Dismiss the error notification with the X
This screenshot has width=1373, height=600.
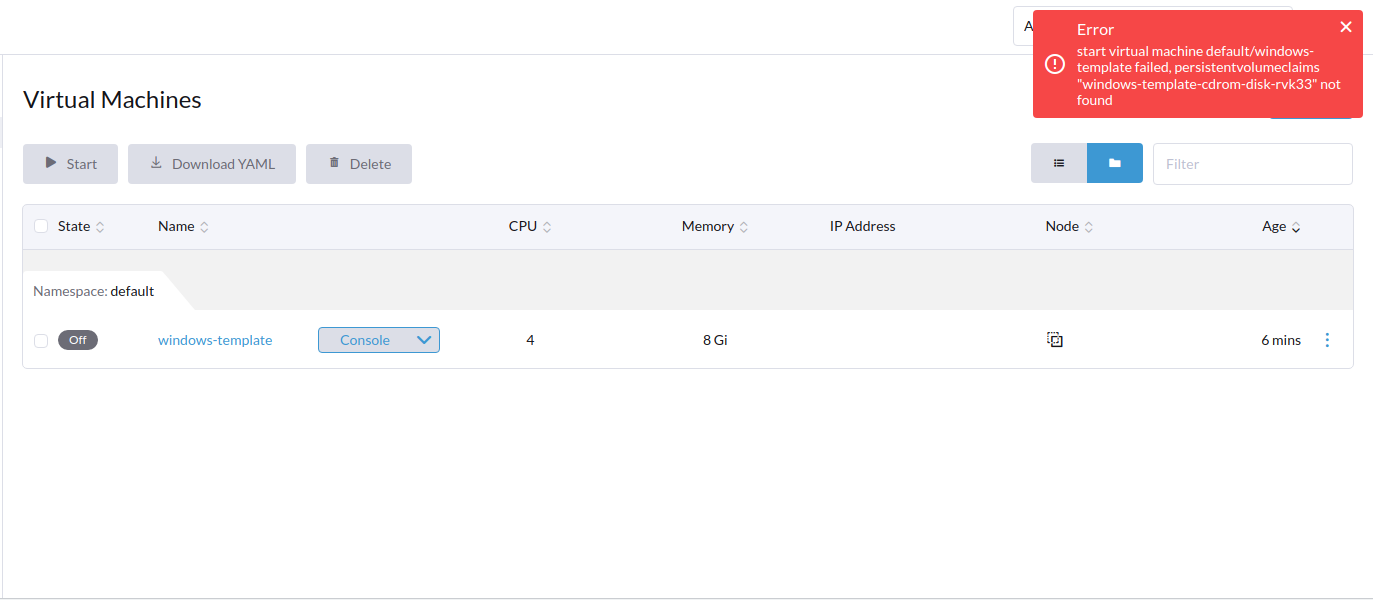pyautogui.click(x=1346, y=27)
